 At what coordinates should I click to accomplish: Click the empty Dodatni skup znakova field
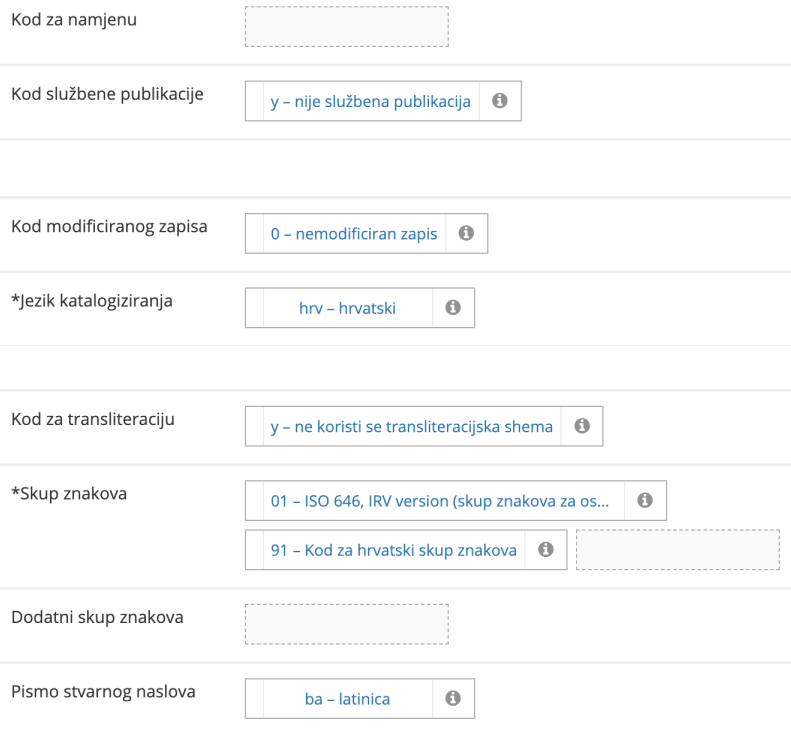point(346,624)
